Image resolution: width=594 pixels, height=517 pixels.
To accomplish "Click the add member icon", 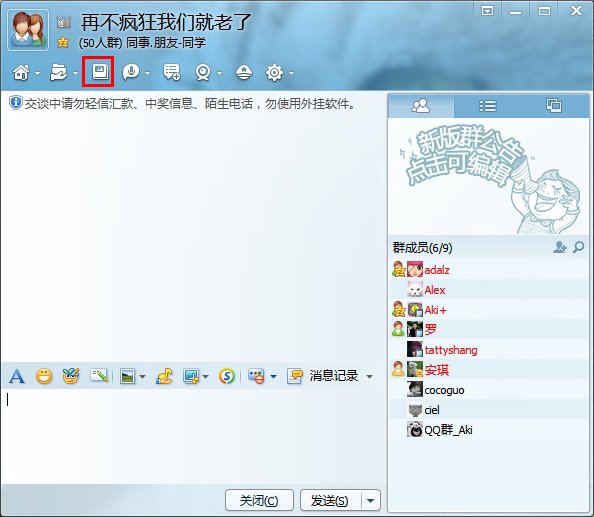I will coord(560,247).
